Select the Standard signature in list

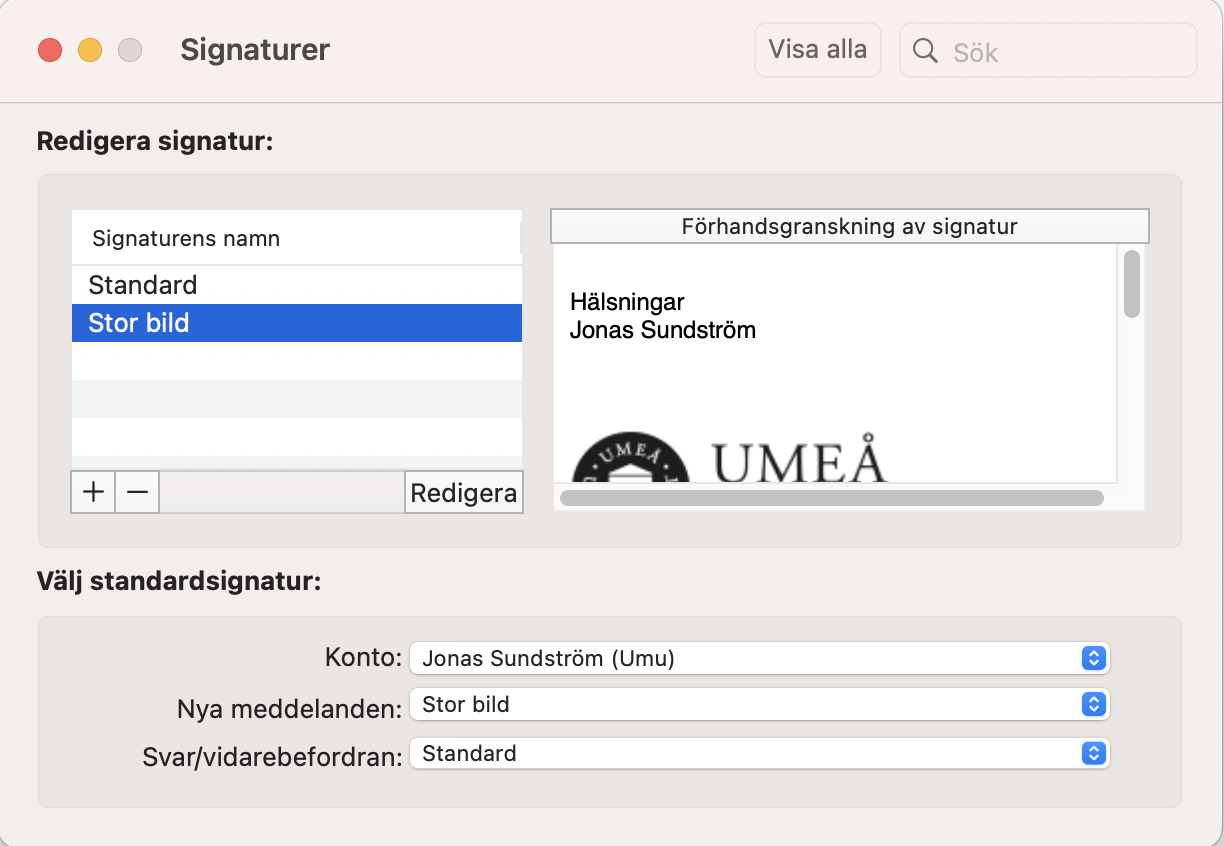click(297, 285)
